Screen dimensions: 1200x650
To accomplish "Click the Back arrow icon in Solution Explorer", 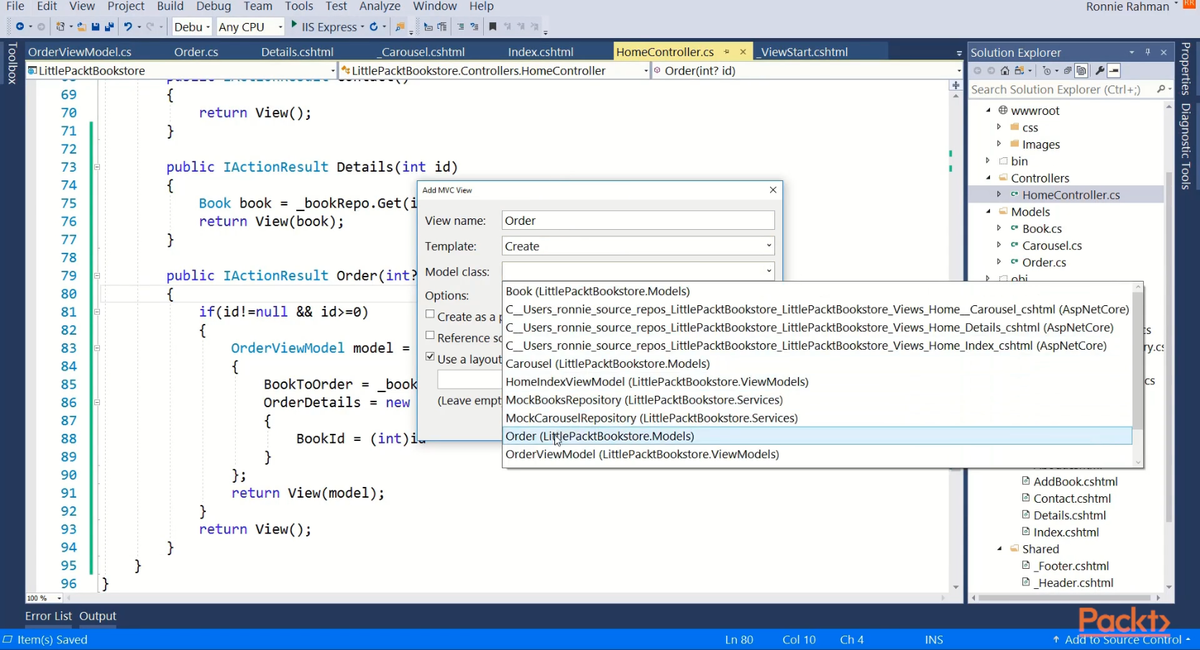I will [x=977, y=71].
